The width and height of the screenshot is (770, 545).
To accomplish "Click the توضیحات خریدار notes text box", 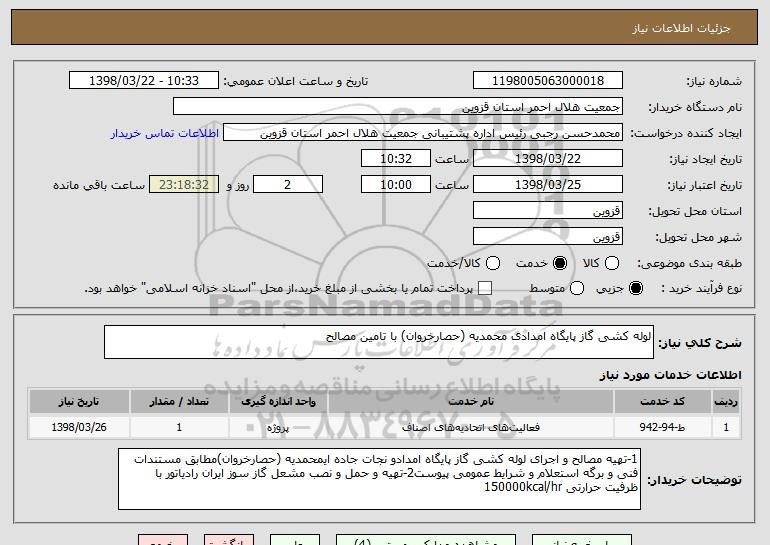I will (379, 479).
